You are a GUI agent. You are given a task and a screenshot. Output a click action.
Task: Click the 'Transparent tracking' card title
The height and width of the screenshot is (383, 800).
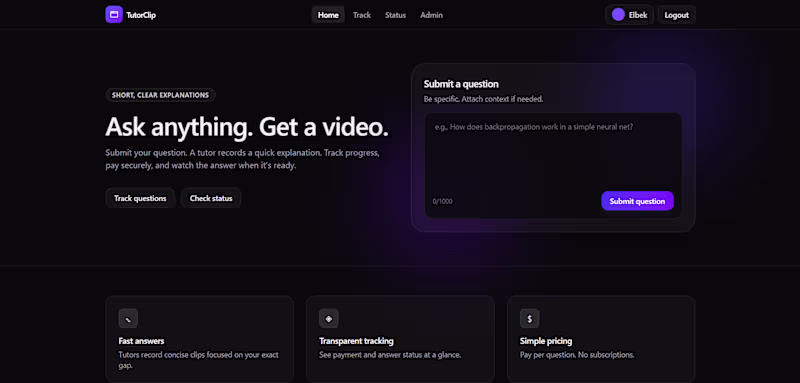[356, 341]
